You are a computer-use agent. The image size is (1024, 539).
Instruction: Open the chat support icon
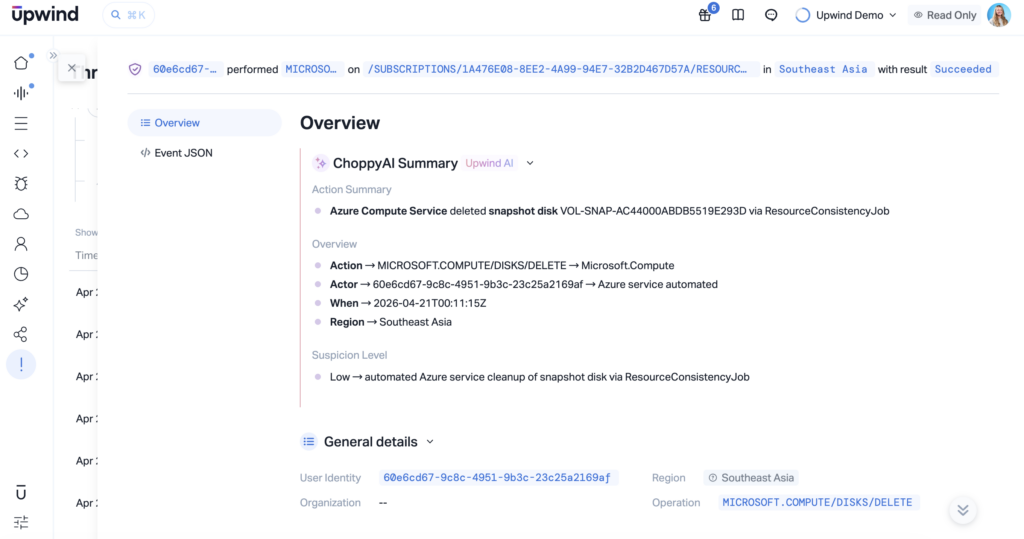(x=771, y=15)
